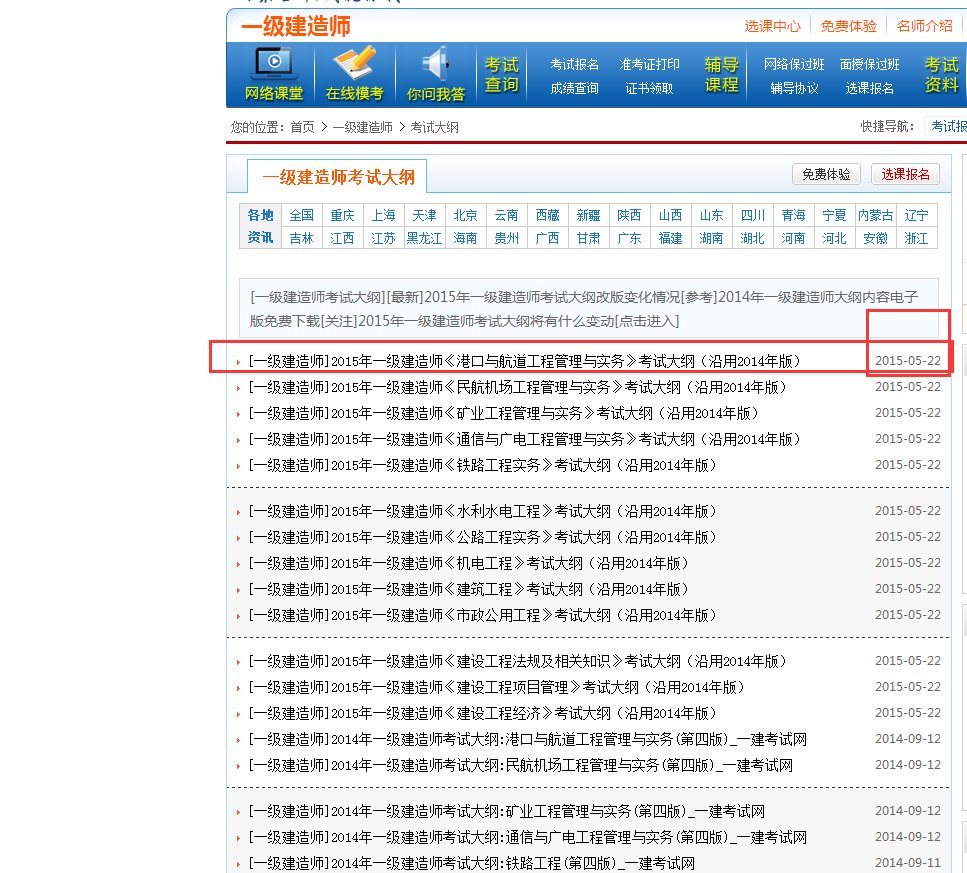This screenshot has width=967, height=873.
Task: Select 网络保过班 from the top navigation
Action: click(x=797, y=62)
